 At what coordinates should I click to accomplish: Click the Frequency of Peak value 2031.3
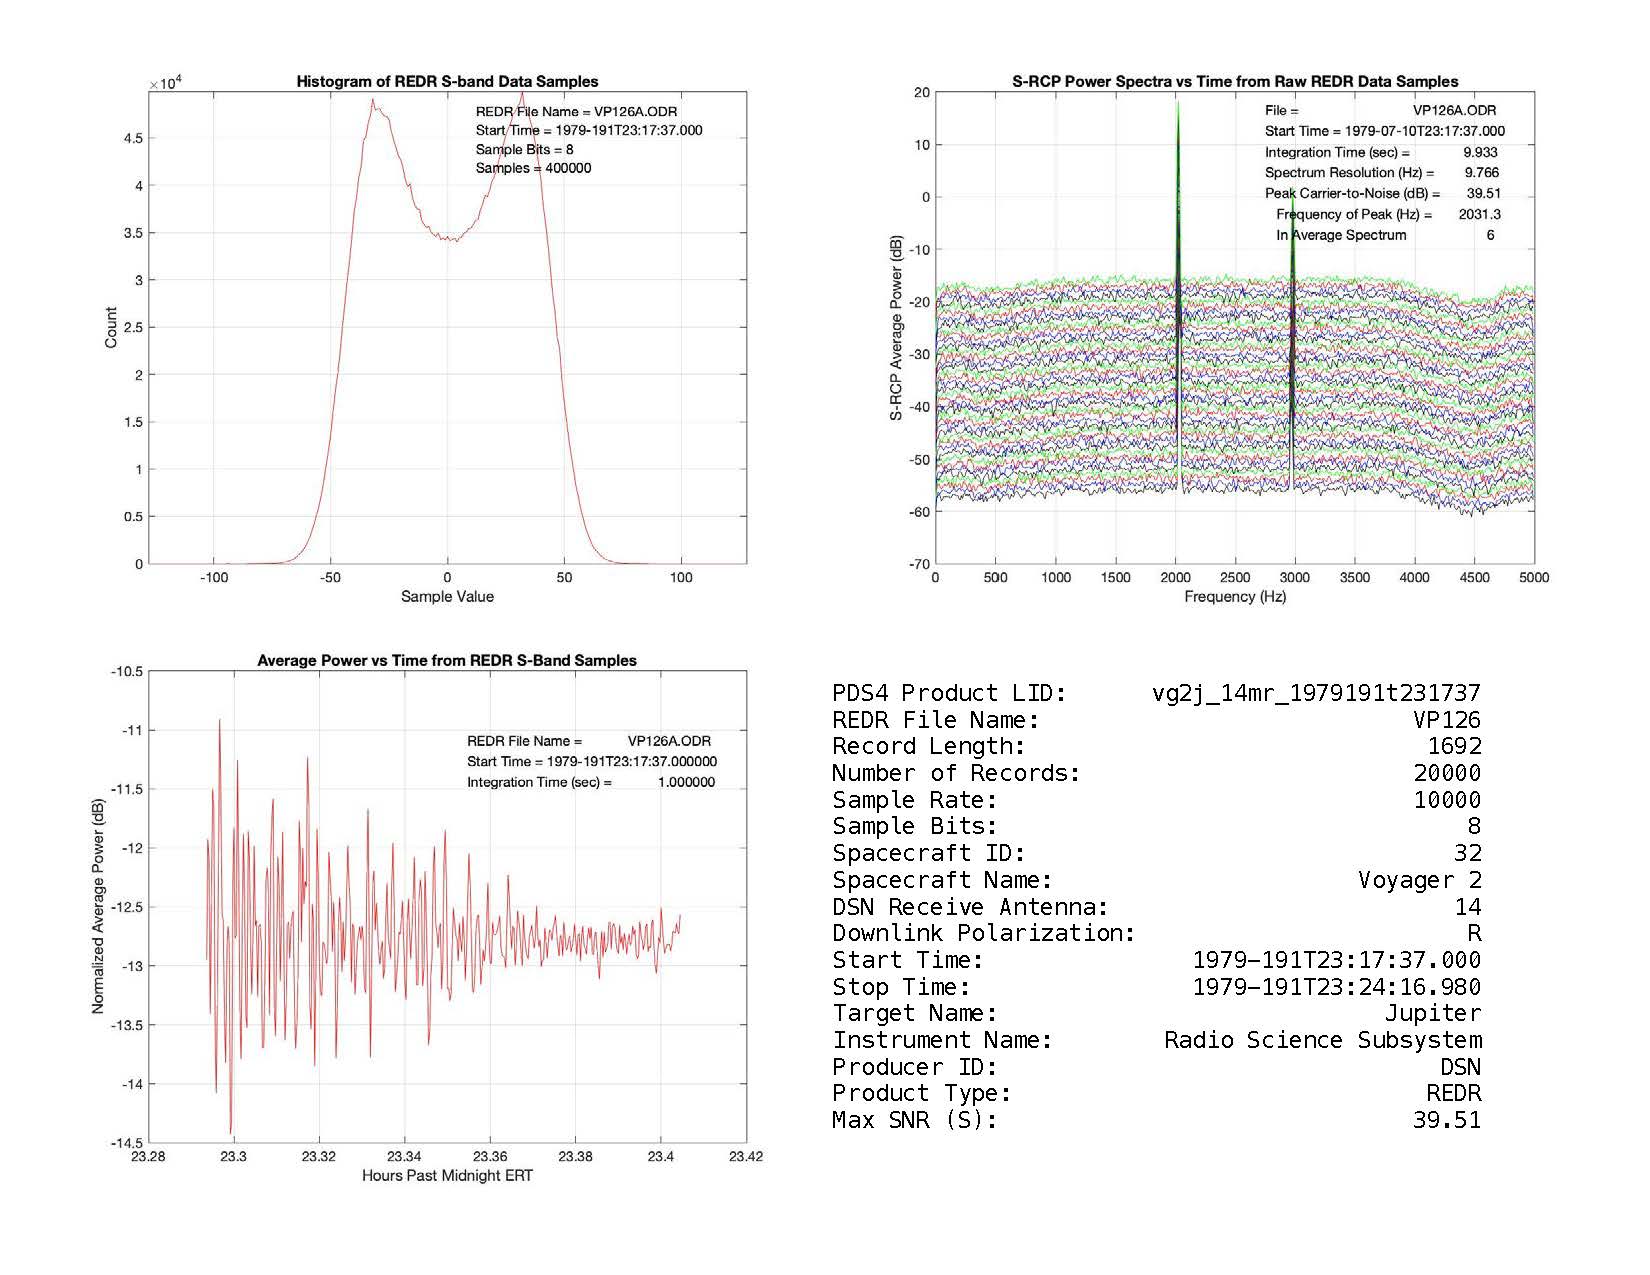tap(1480, 215)
